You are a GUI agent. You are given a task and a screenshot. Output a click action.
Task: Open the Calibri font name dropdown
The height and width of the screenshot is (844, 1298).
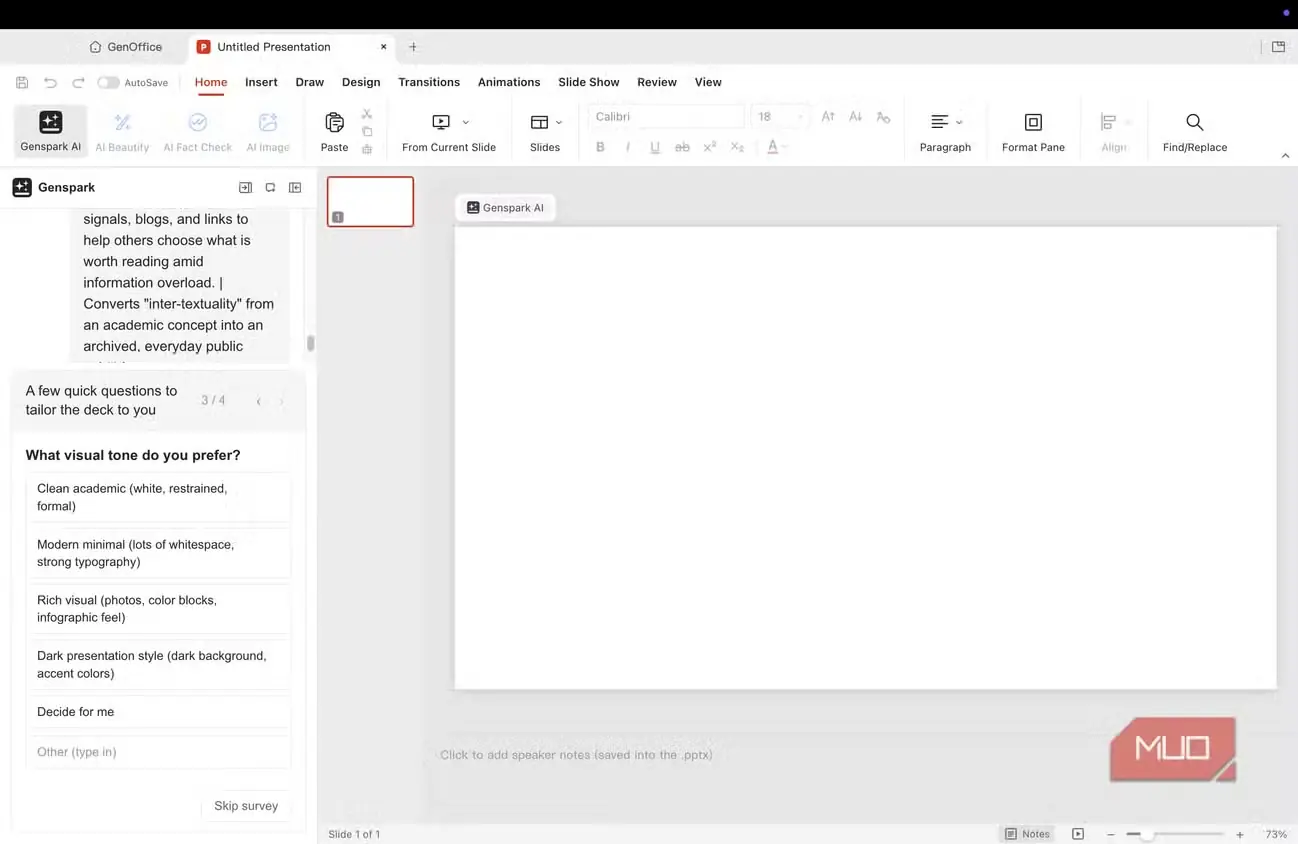coord(665,117)
